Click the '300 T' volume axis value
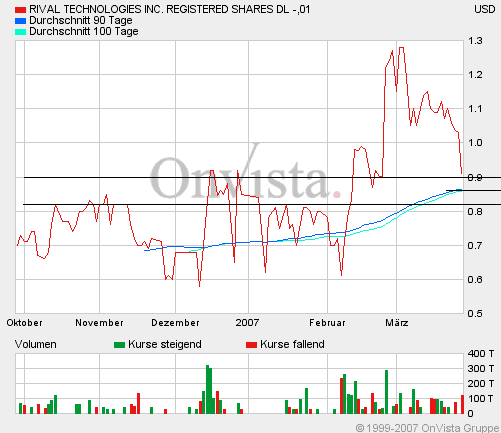 point(481,368)
